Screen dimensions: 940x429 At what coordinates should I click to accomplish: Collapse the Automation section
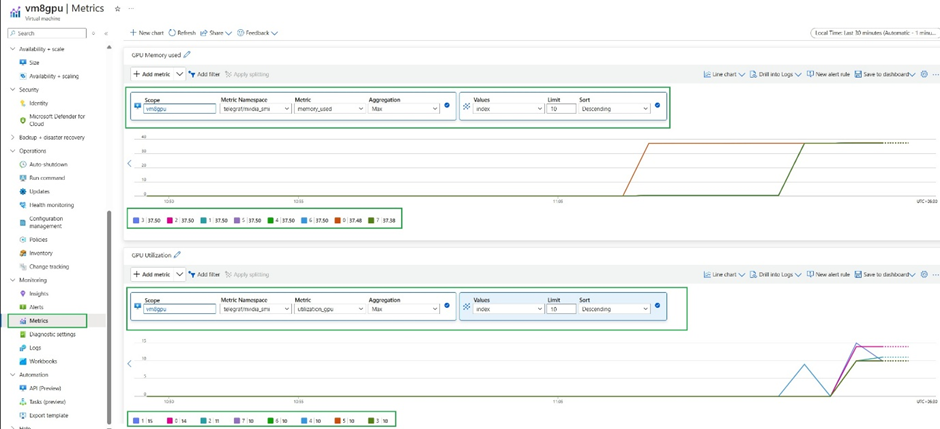click(x=13, y=374)
